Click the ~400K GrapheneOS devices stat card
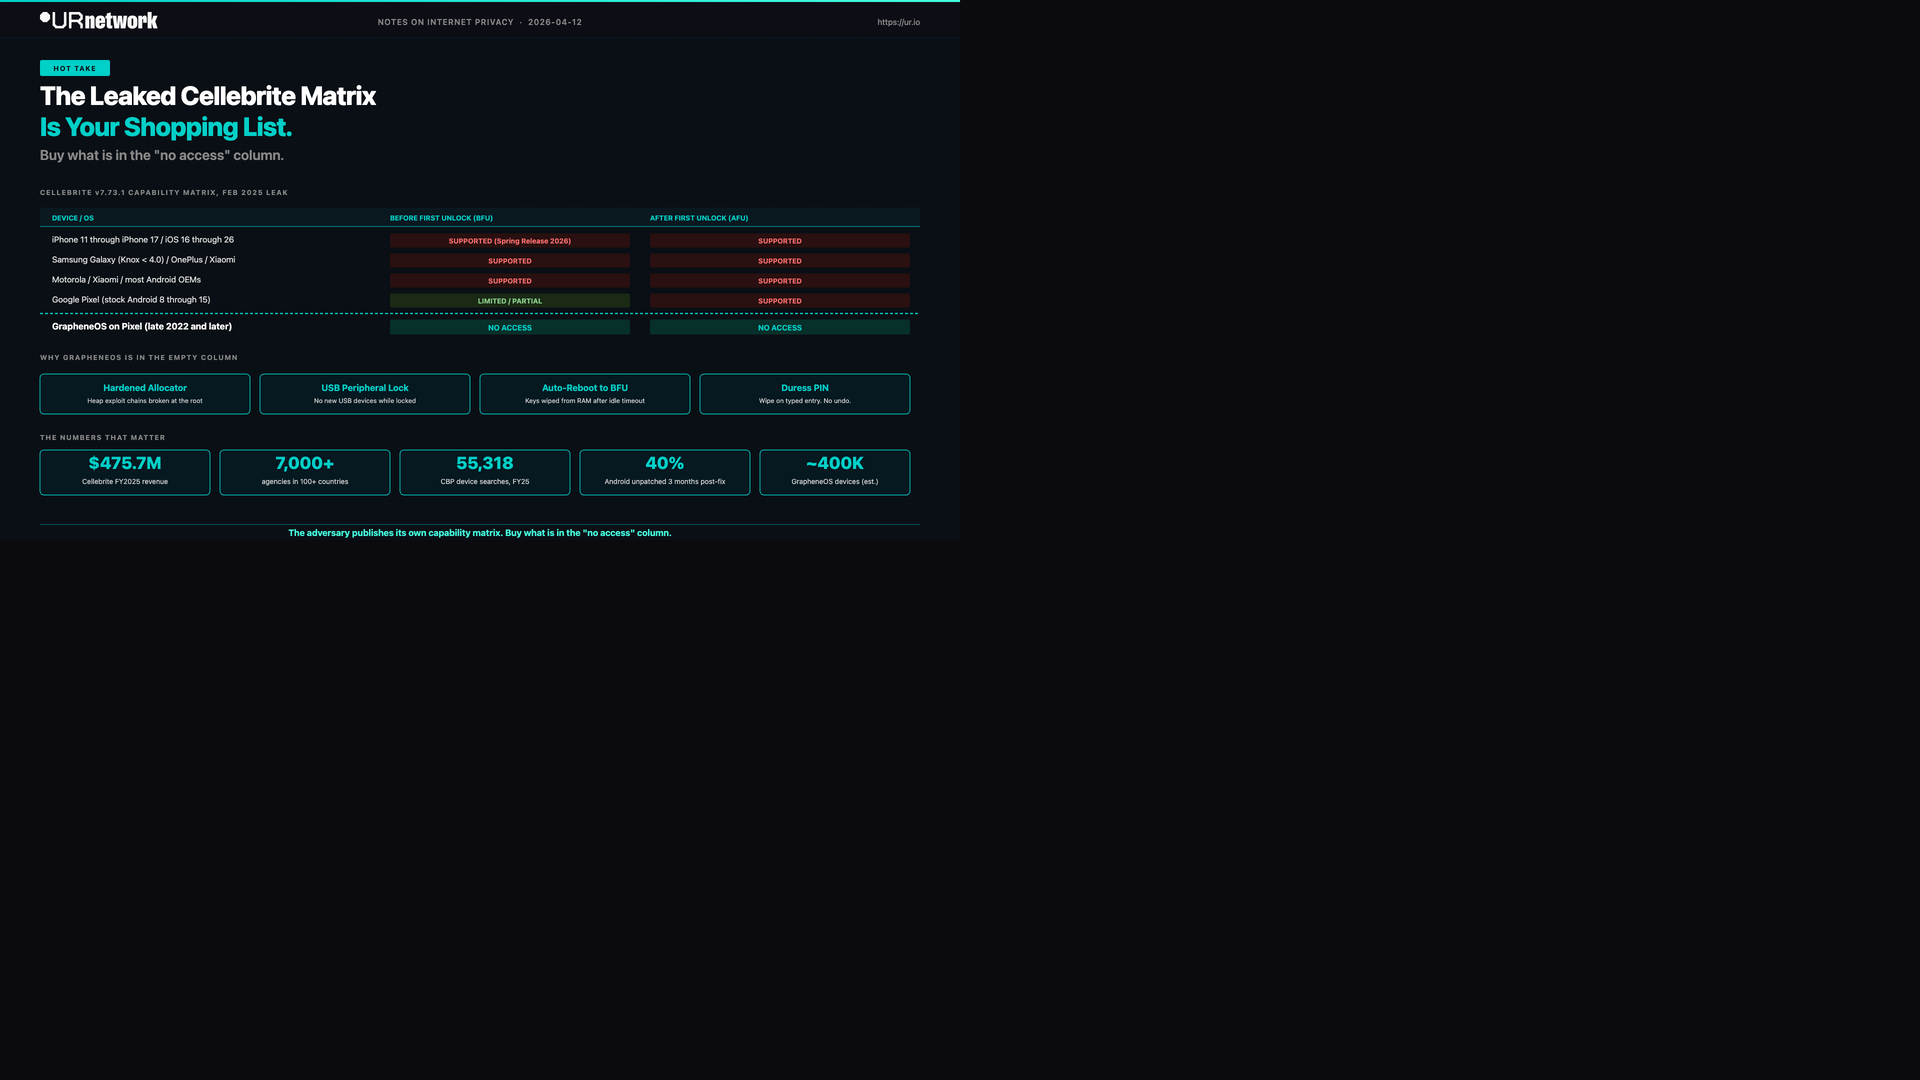The image size is (1920, 1080). click(835, 472)
